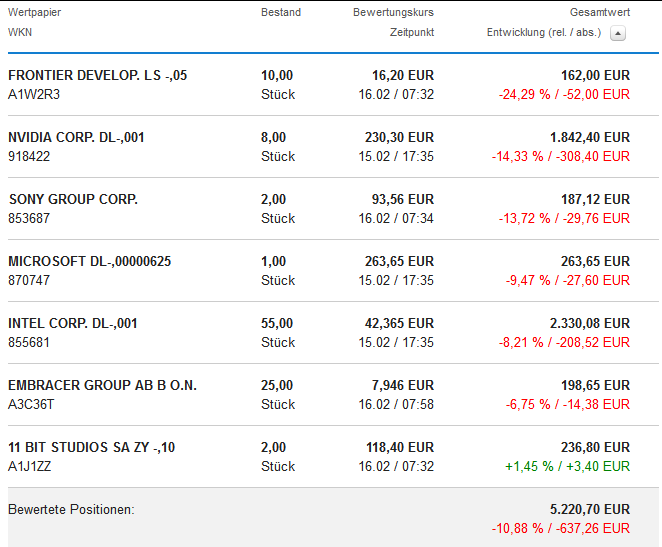Click the Zeitpunkt column sub-header
Viewport: 662px width, 547px height.
[x=411, y=33]
